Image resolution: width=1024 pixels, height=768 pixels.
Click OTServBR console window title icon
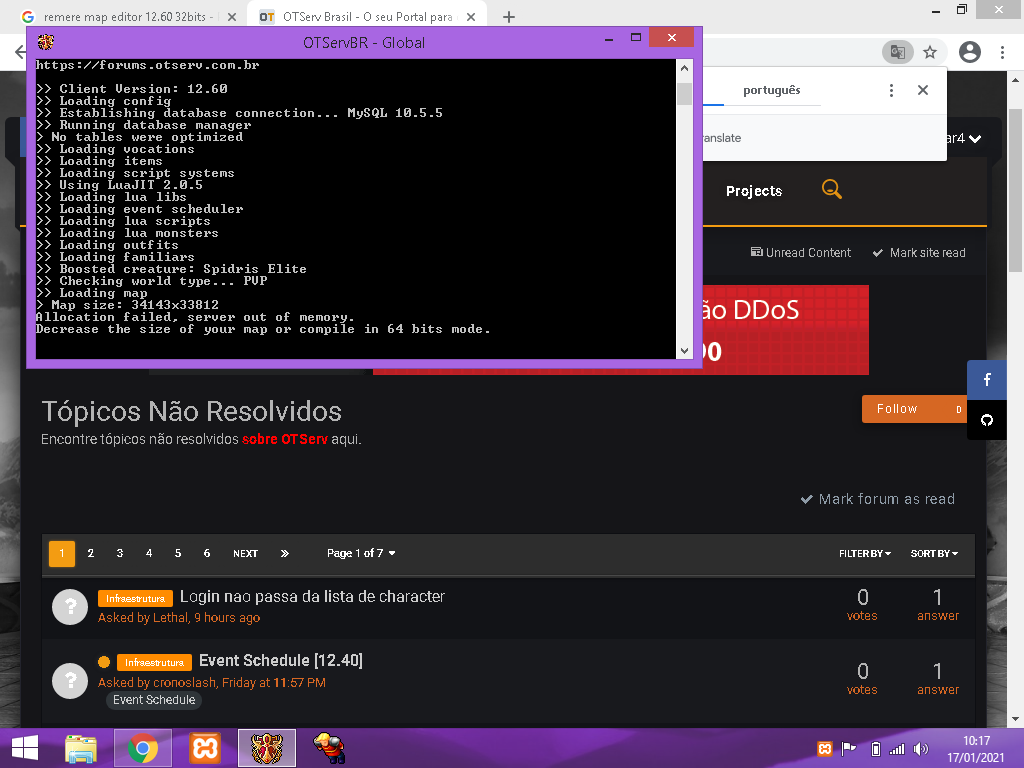[46, 42]
